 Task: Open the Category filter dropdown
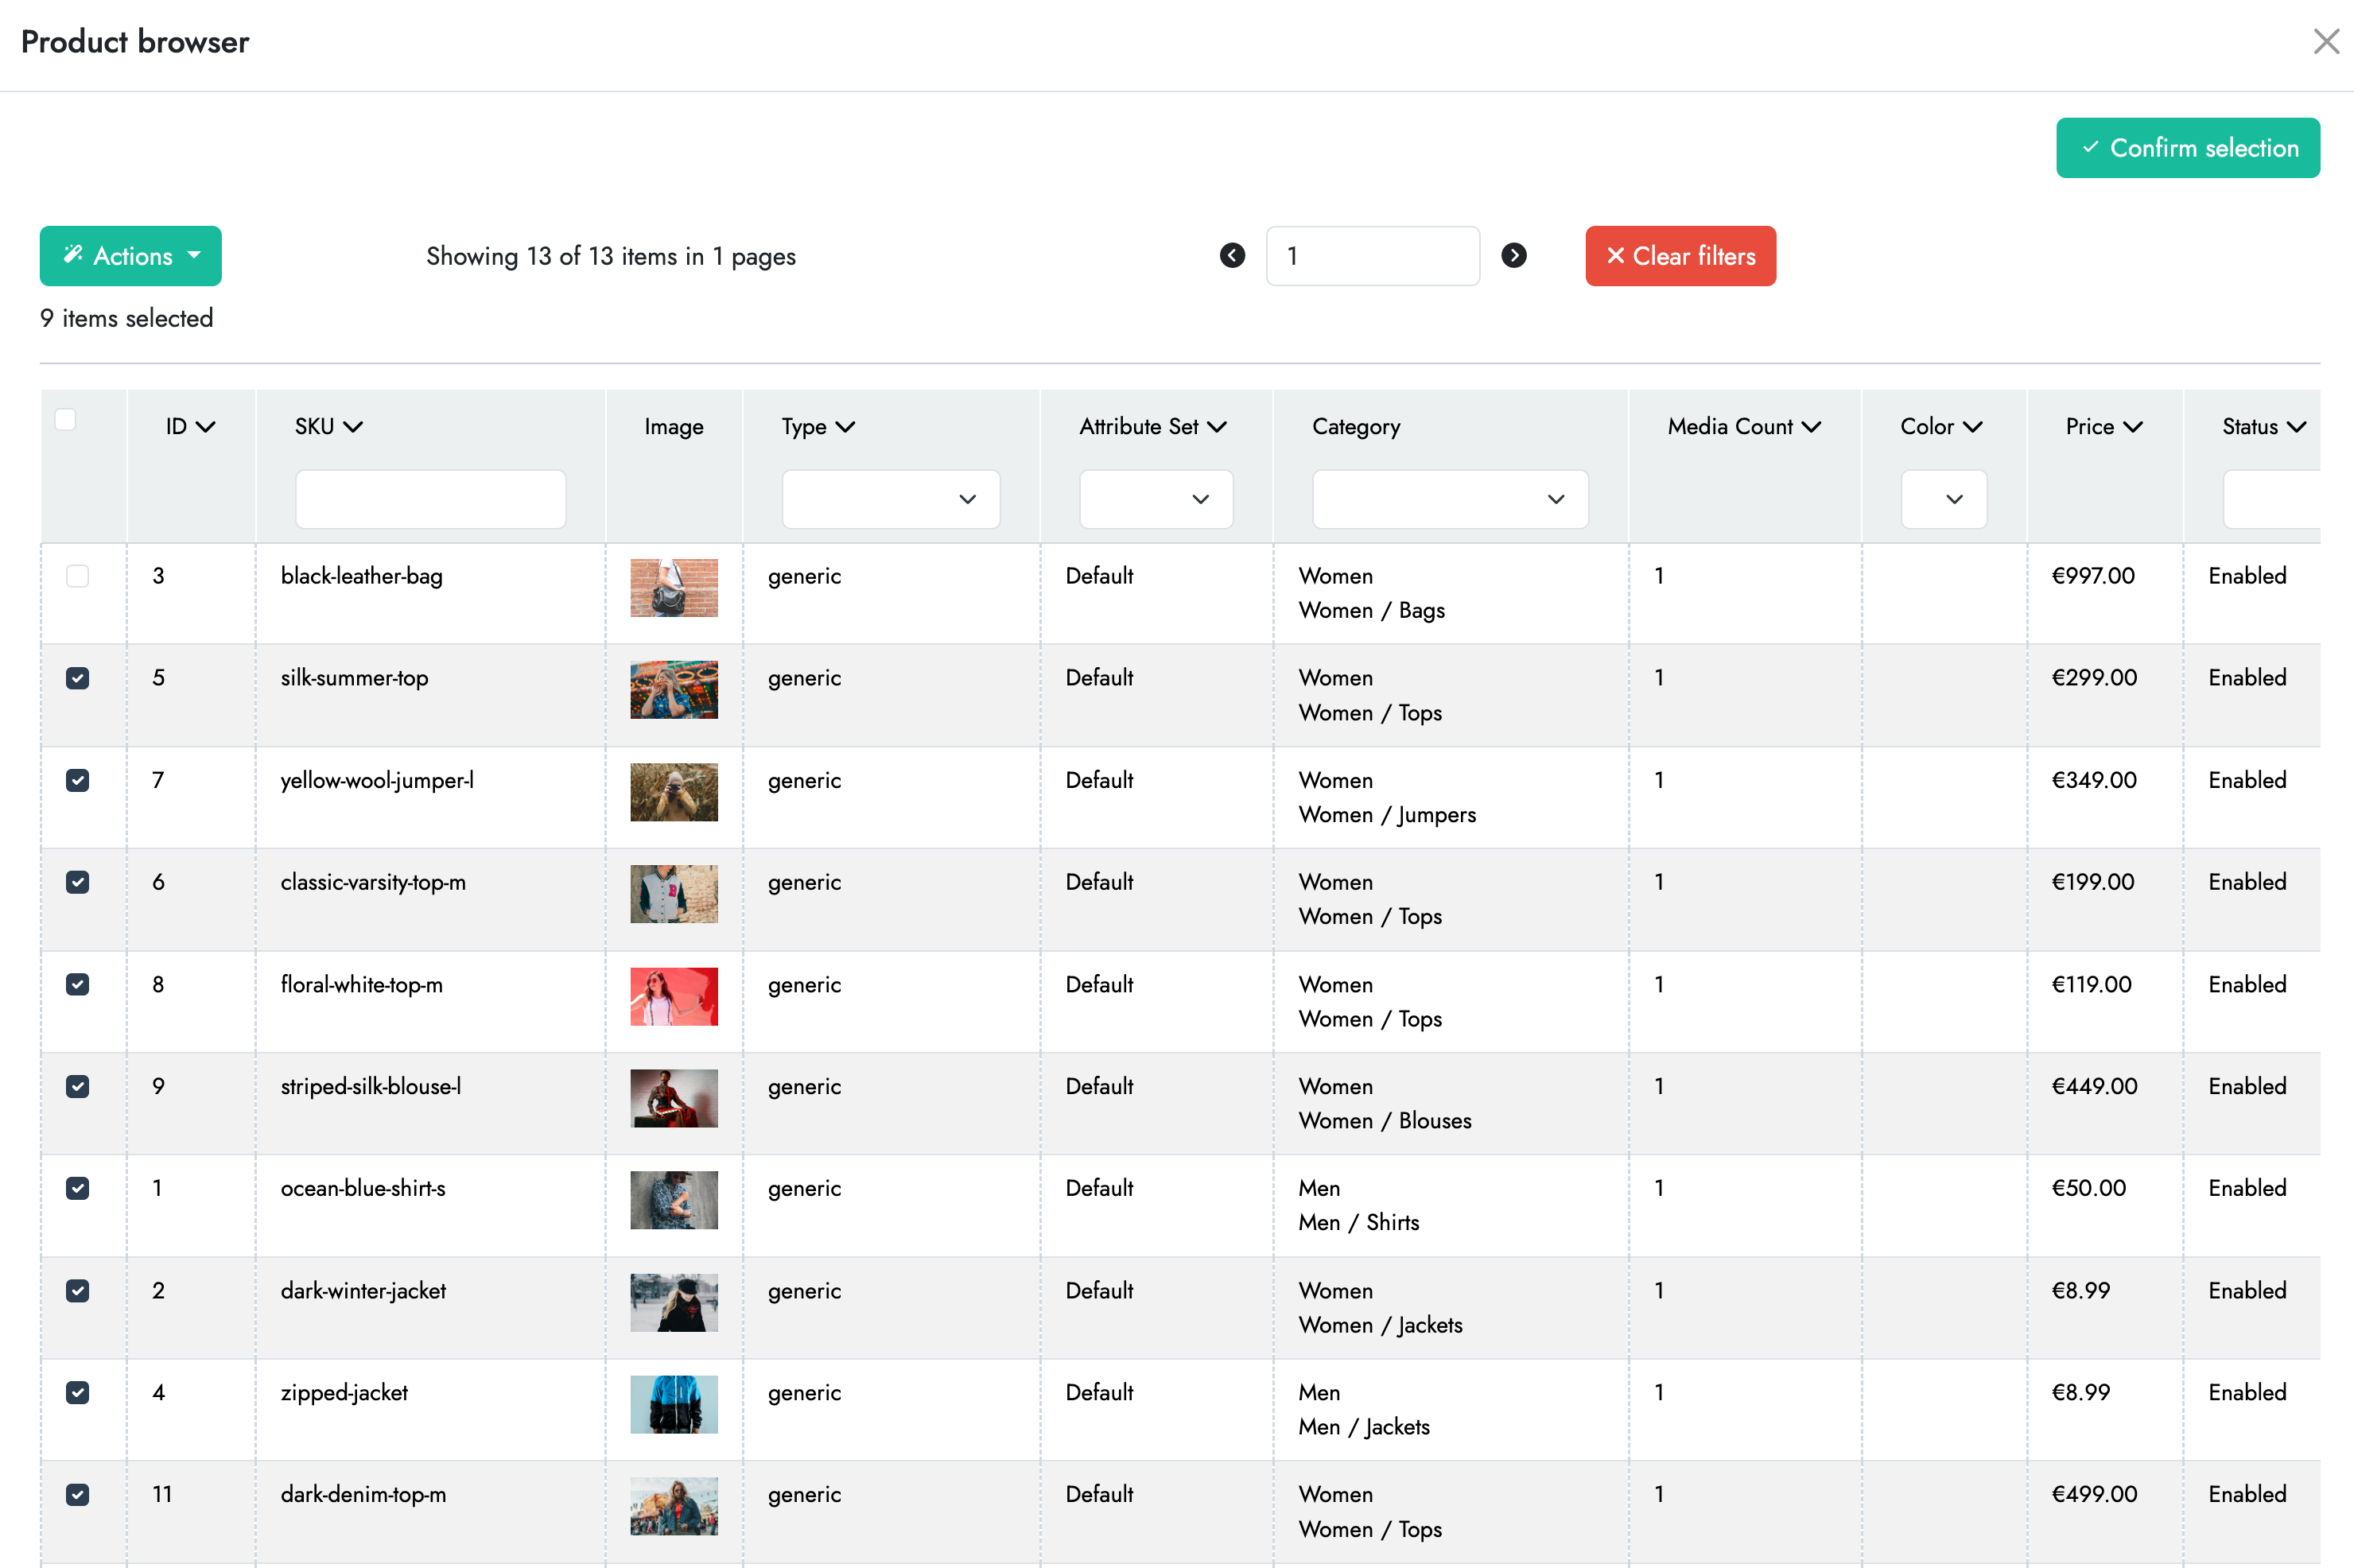(1449, 499)
